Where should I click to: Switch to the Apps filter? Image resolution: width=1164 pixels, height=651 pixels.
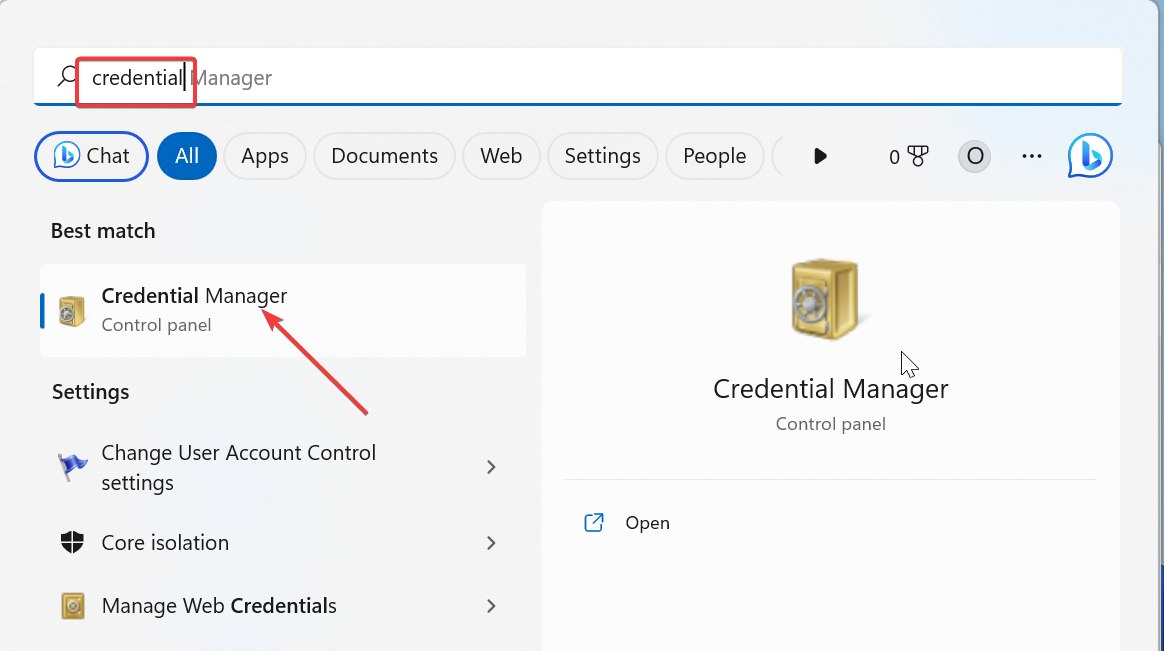click(265, 156)
